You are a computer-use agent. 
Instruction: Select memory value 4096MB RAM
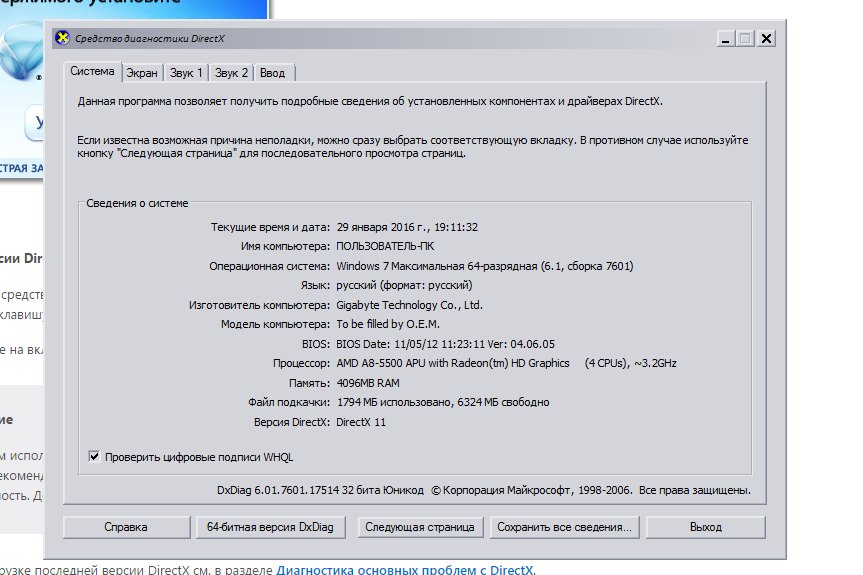pos(368,383)
